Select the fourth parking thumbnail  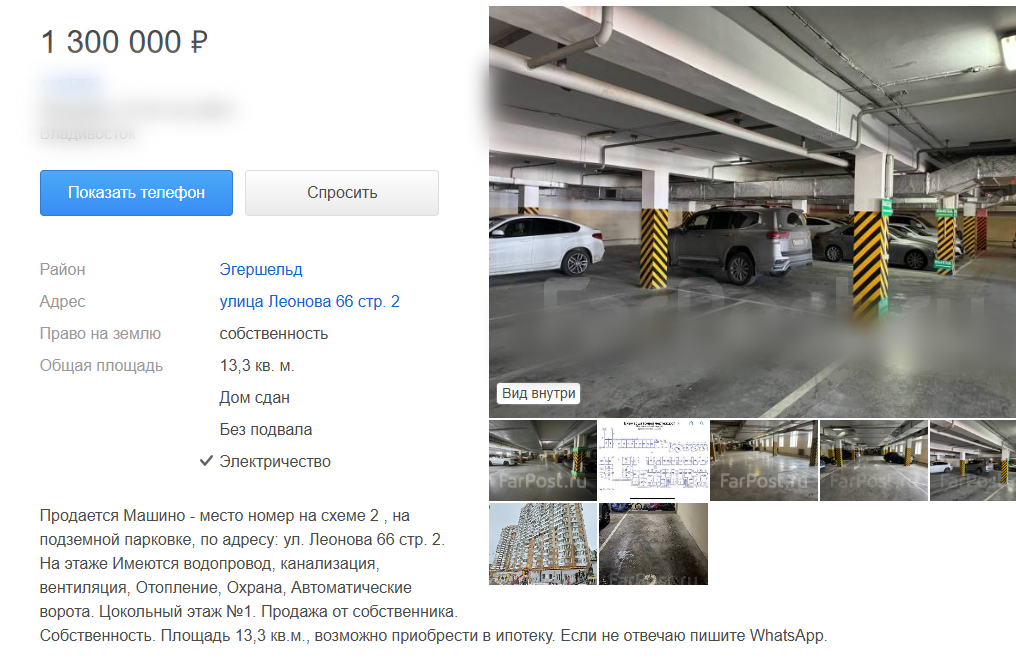pyautogui.click(x=873, y=460)
